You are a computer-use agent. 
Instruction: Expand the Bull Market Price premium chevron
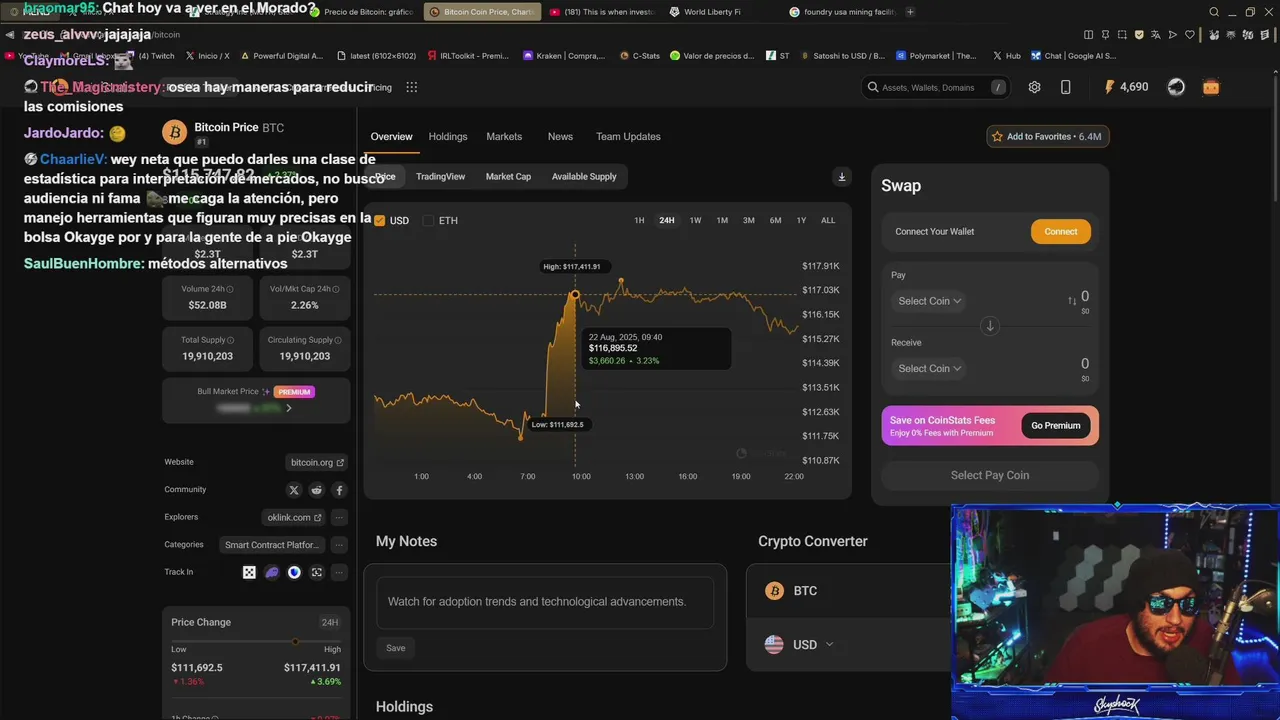tap(289, 408)
